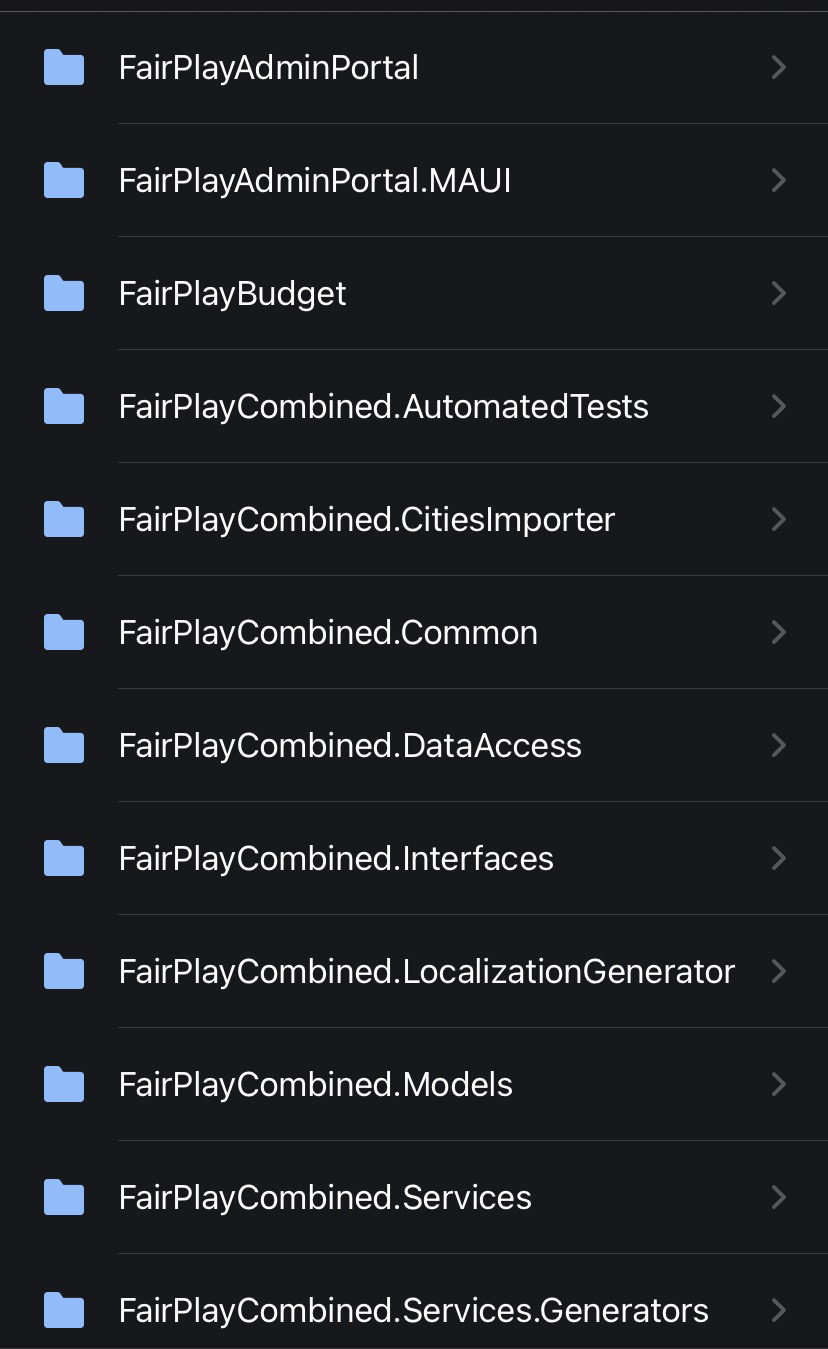Select the FairPlayCombined.DataAccess entry text

coord(350,746)
